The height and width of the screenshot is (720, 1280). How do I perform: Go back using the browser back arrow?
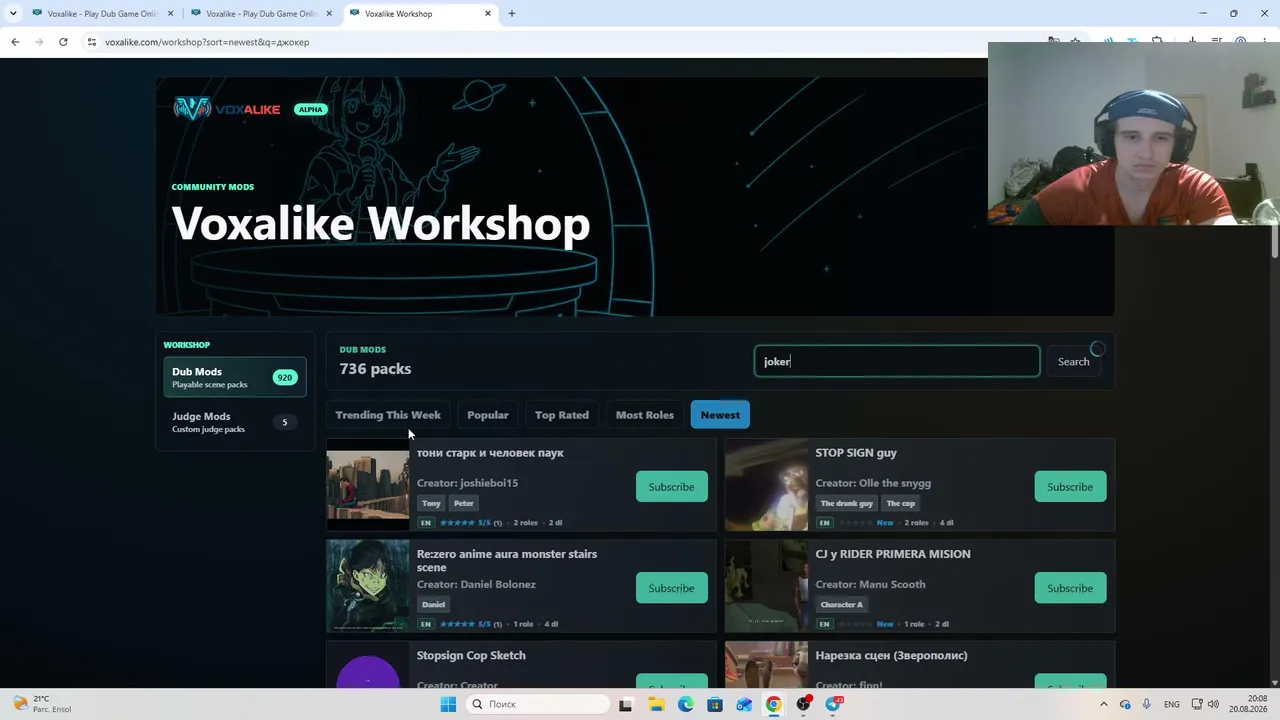(x=15, y=42)
